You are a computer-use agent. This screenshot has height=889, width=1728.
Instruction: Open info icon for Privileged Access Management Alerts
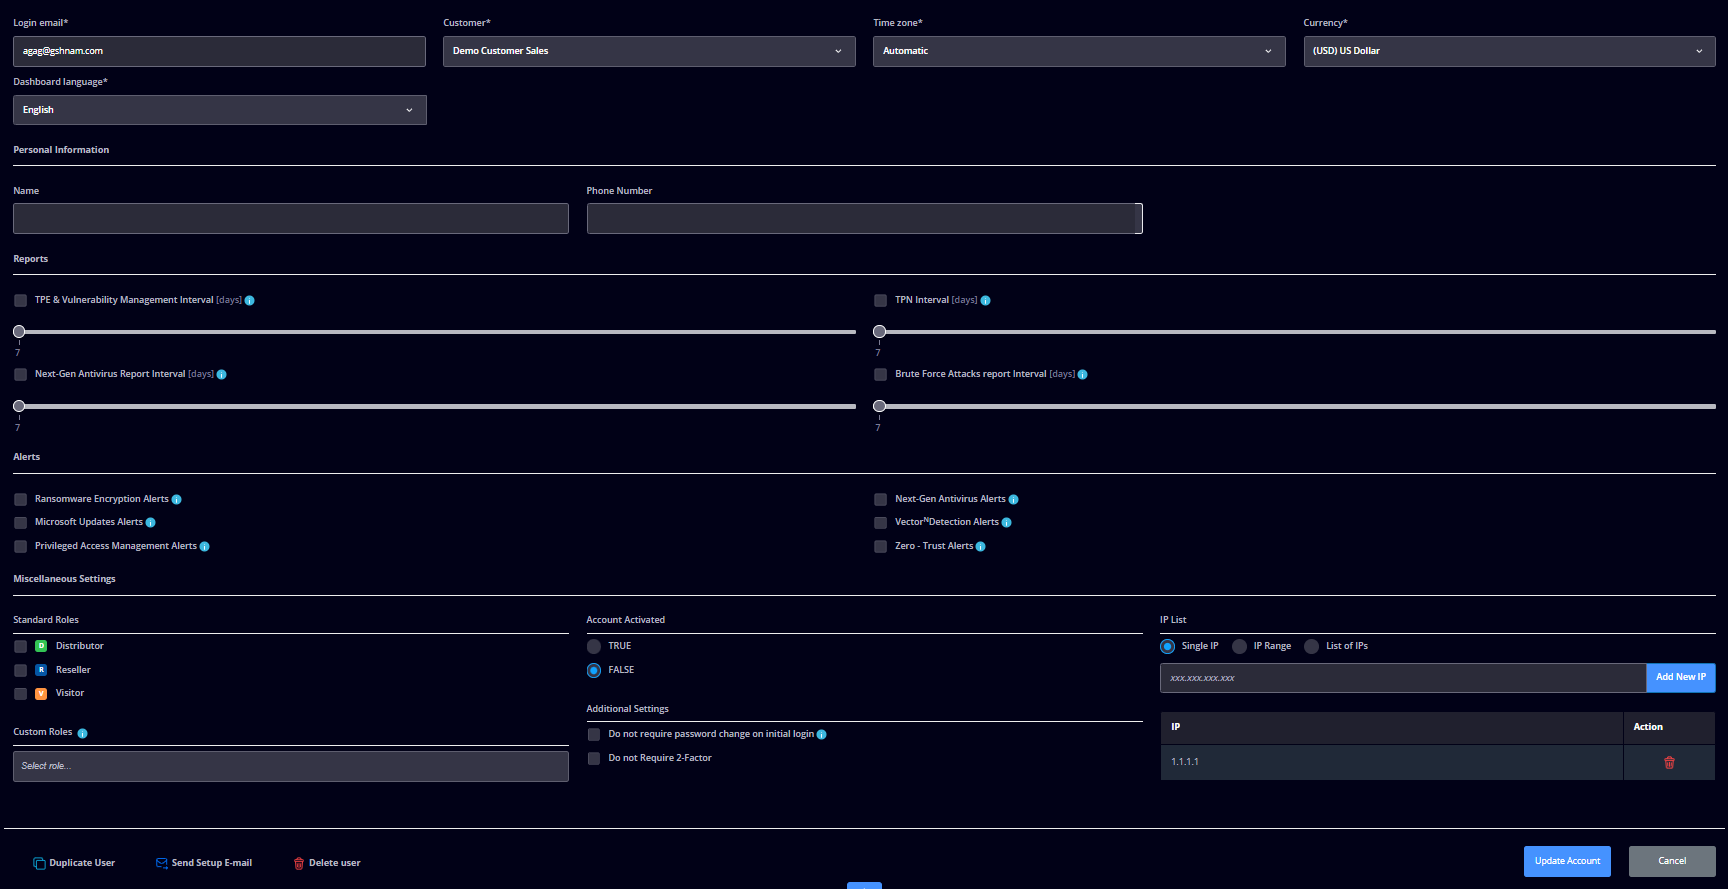(x=205, y=546)
